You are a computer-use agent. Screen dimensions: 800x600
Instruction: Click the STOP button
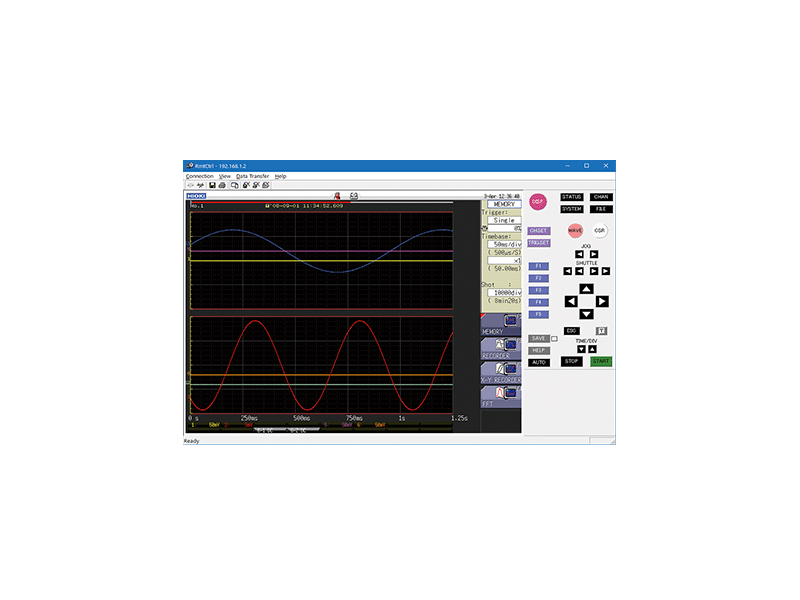(x=571, y=361)
